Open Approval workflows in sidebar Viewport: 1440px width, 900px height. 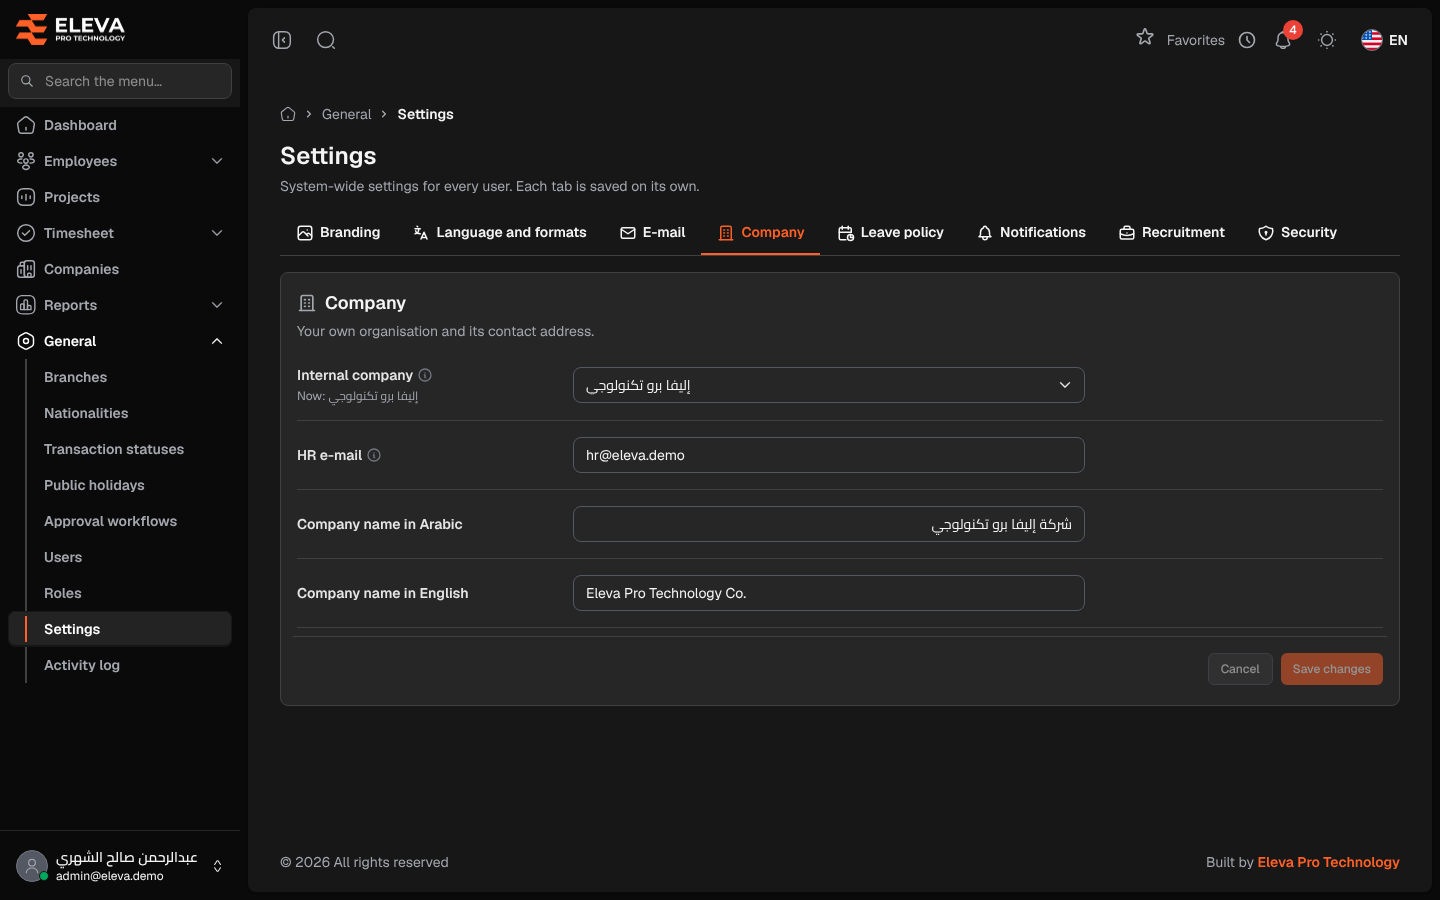pyautogui.click(x=110, y=521)
